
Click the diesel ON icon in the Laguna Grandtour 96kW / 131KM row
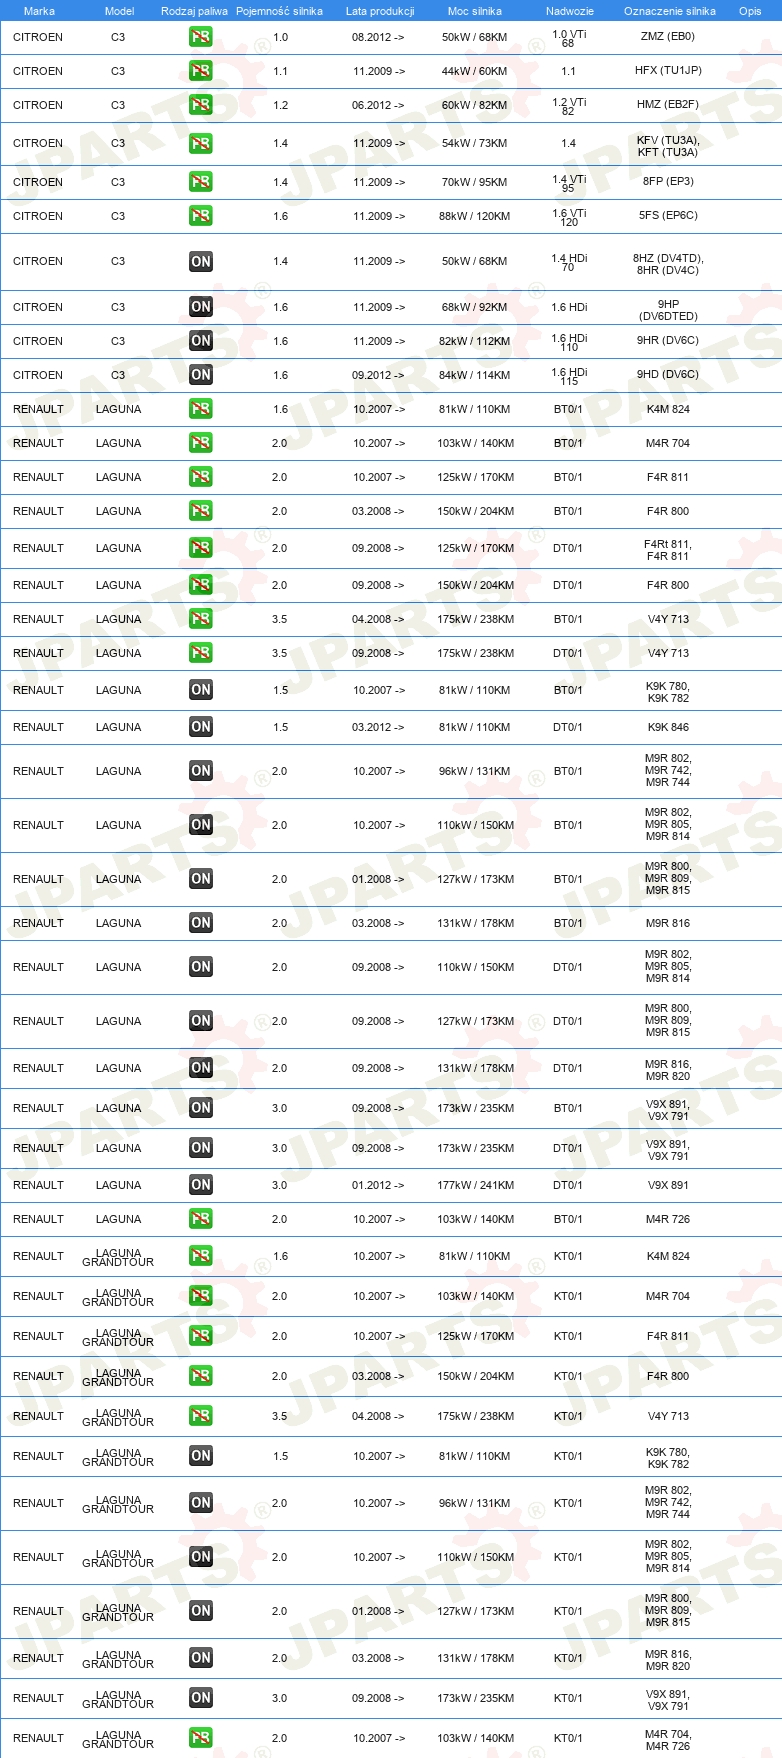[200, 1503]
